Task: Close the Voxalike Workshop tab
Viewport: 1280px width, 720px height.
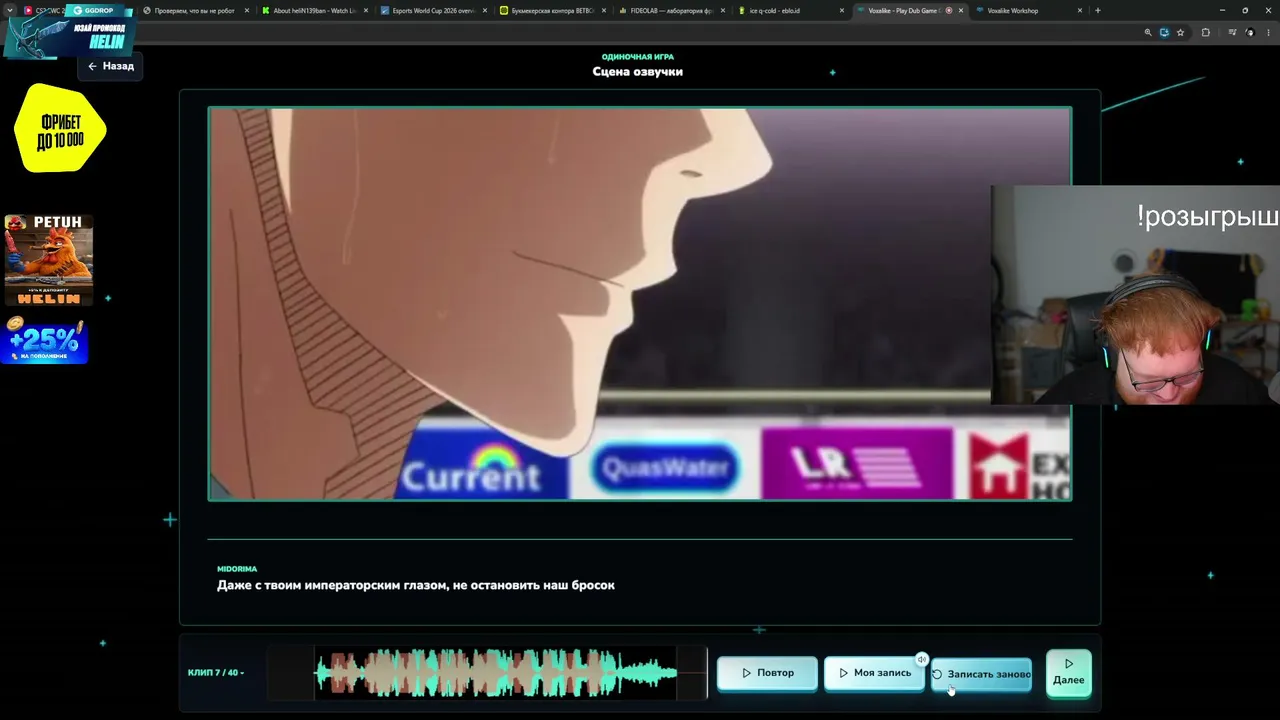Action: [1080, 11]
